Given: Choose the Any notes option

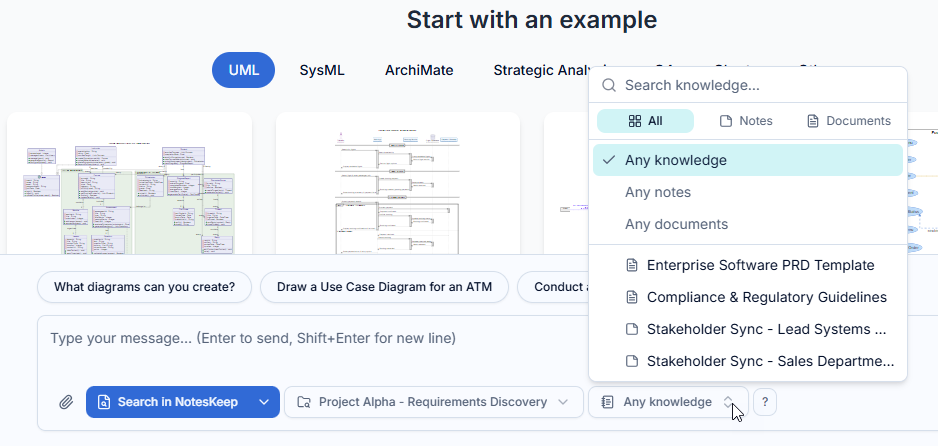Looking at the screenshot, I should point(748,193).
